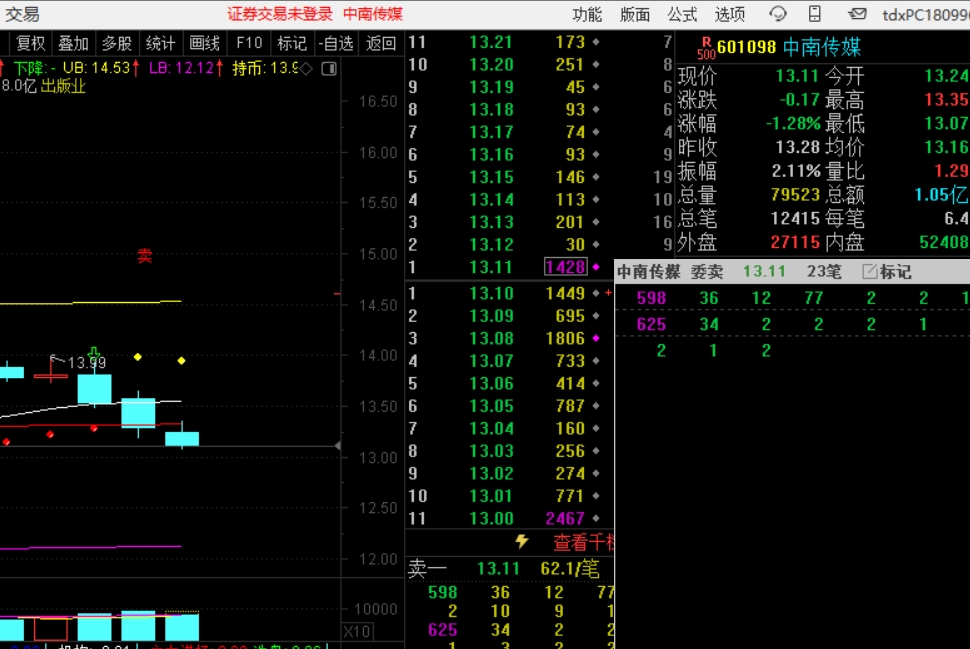The width and height of the screenshot is (970, 649).
Task: Click the 出版业 industry label
Action: coord(63,86)
